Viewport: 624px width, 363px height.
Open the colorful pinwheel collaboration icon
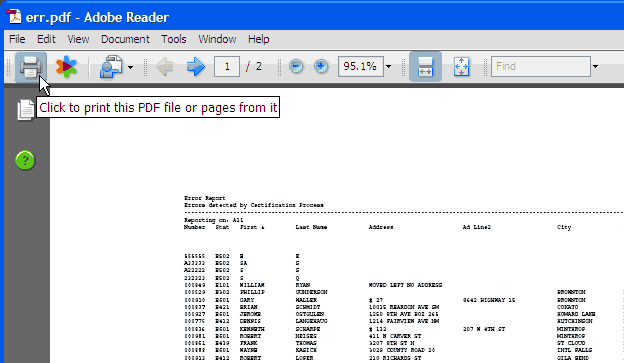pos(66,66)
